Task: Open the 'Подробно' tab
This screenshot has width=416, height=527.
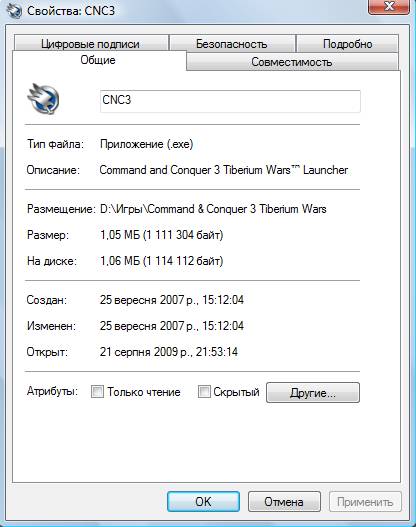Action: (x=347, y=44)
